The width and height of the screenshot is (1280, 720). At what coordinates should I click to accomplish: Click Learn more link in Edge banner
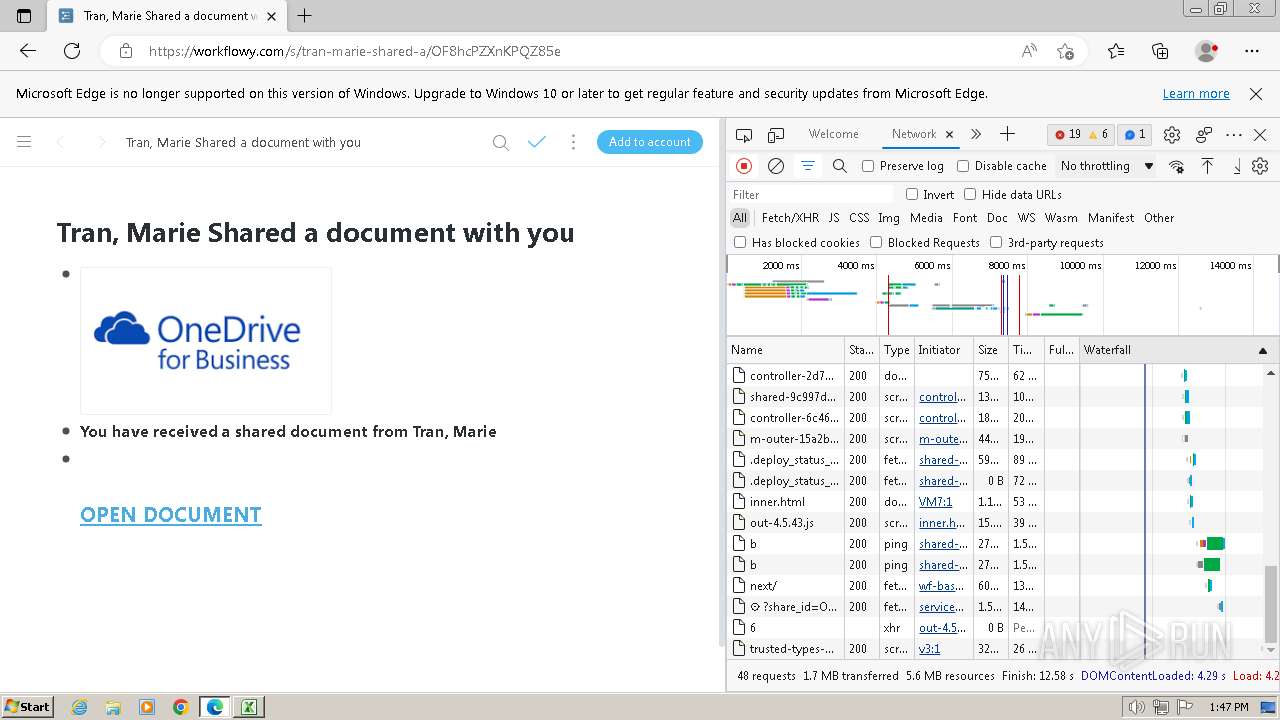[x=1196, y=93]
